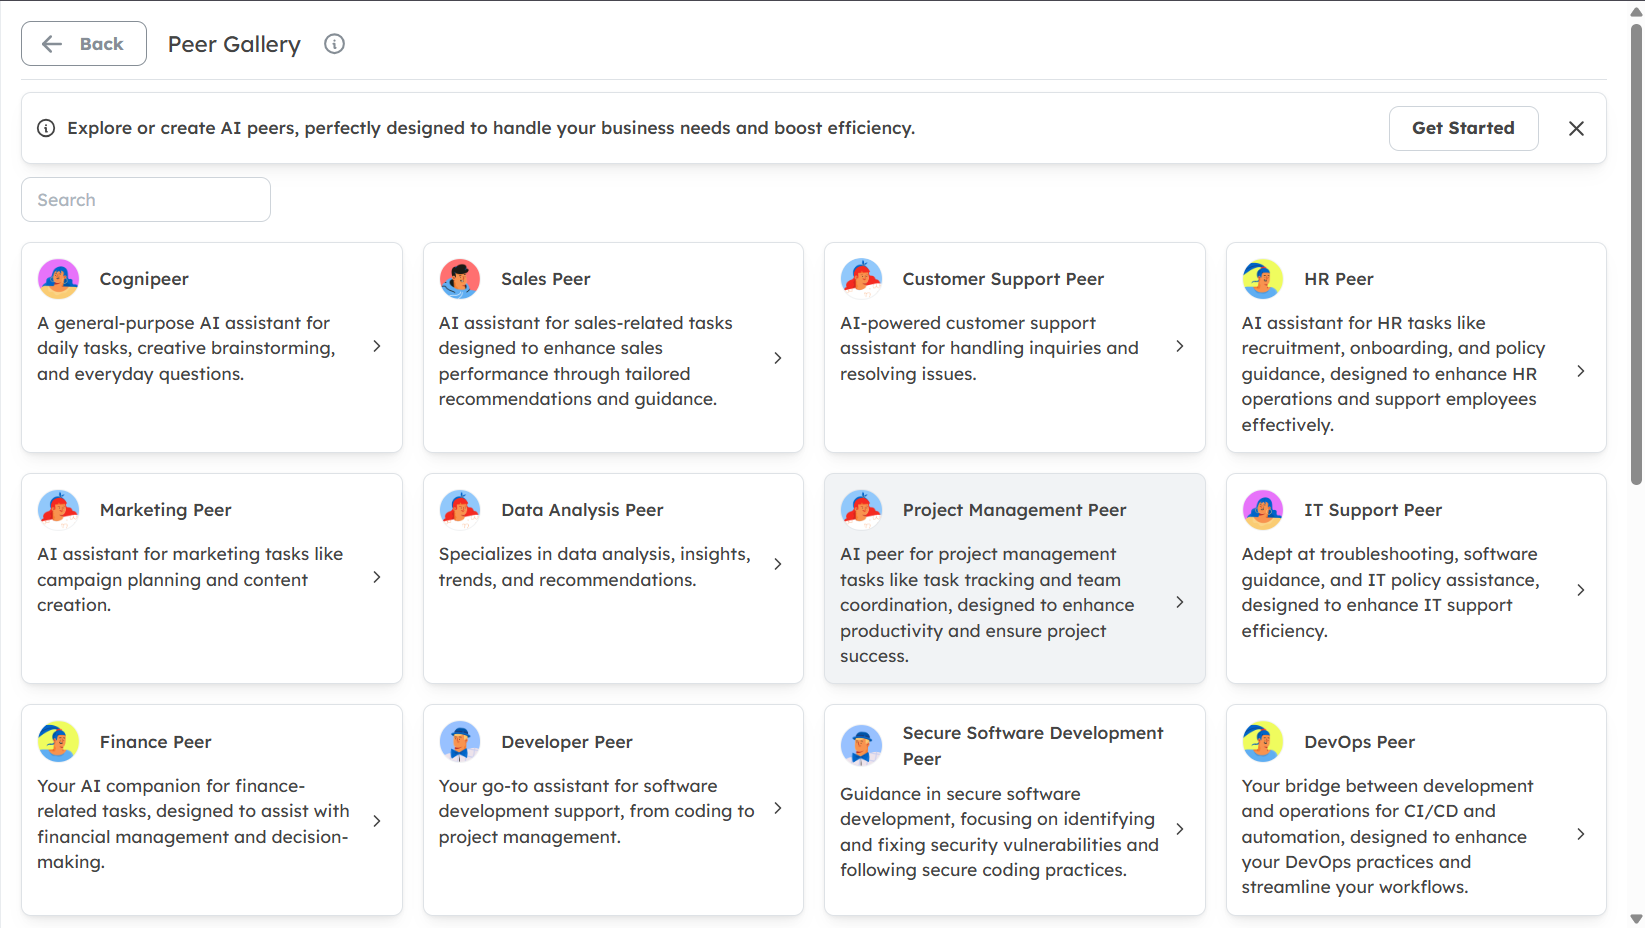The width and height of the screenshot is (1645, 928).
Task: Select the Project Management Peer card title
Action: coord(1014,510)
